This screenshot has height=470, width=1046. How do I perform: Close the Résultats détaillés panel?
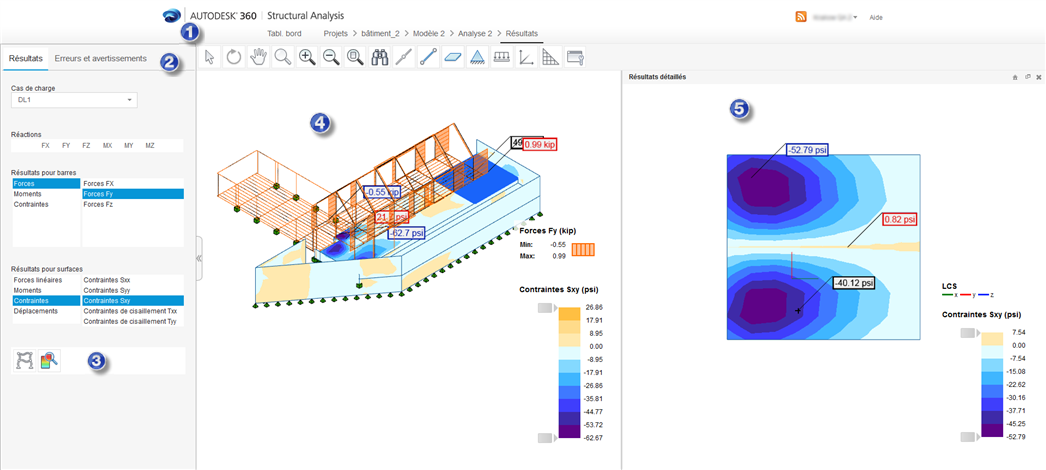click(1039, 77)
